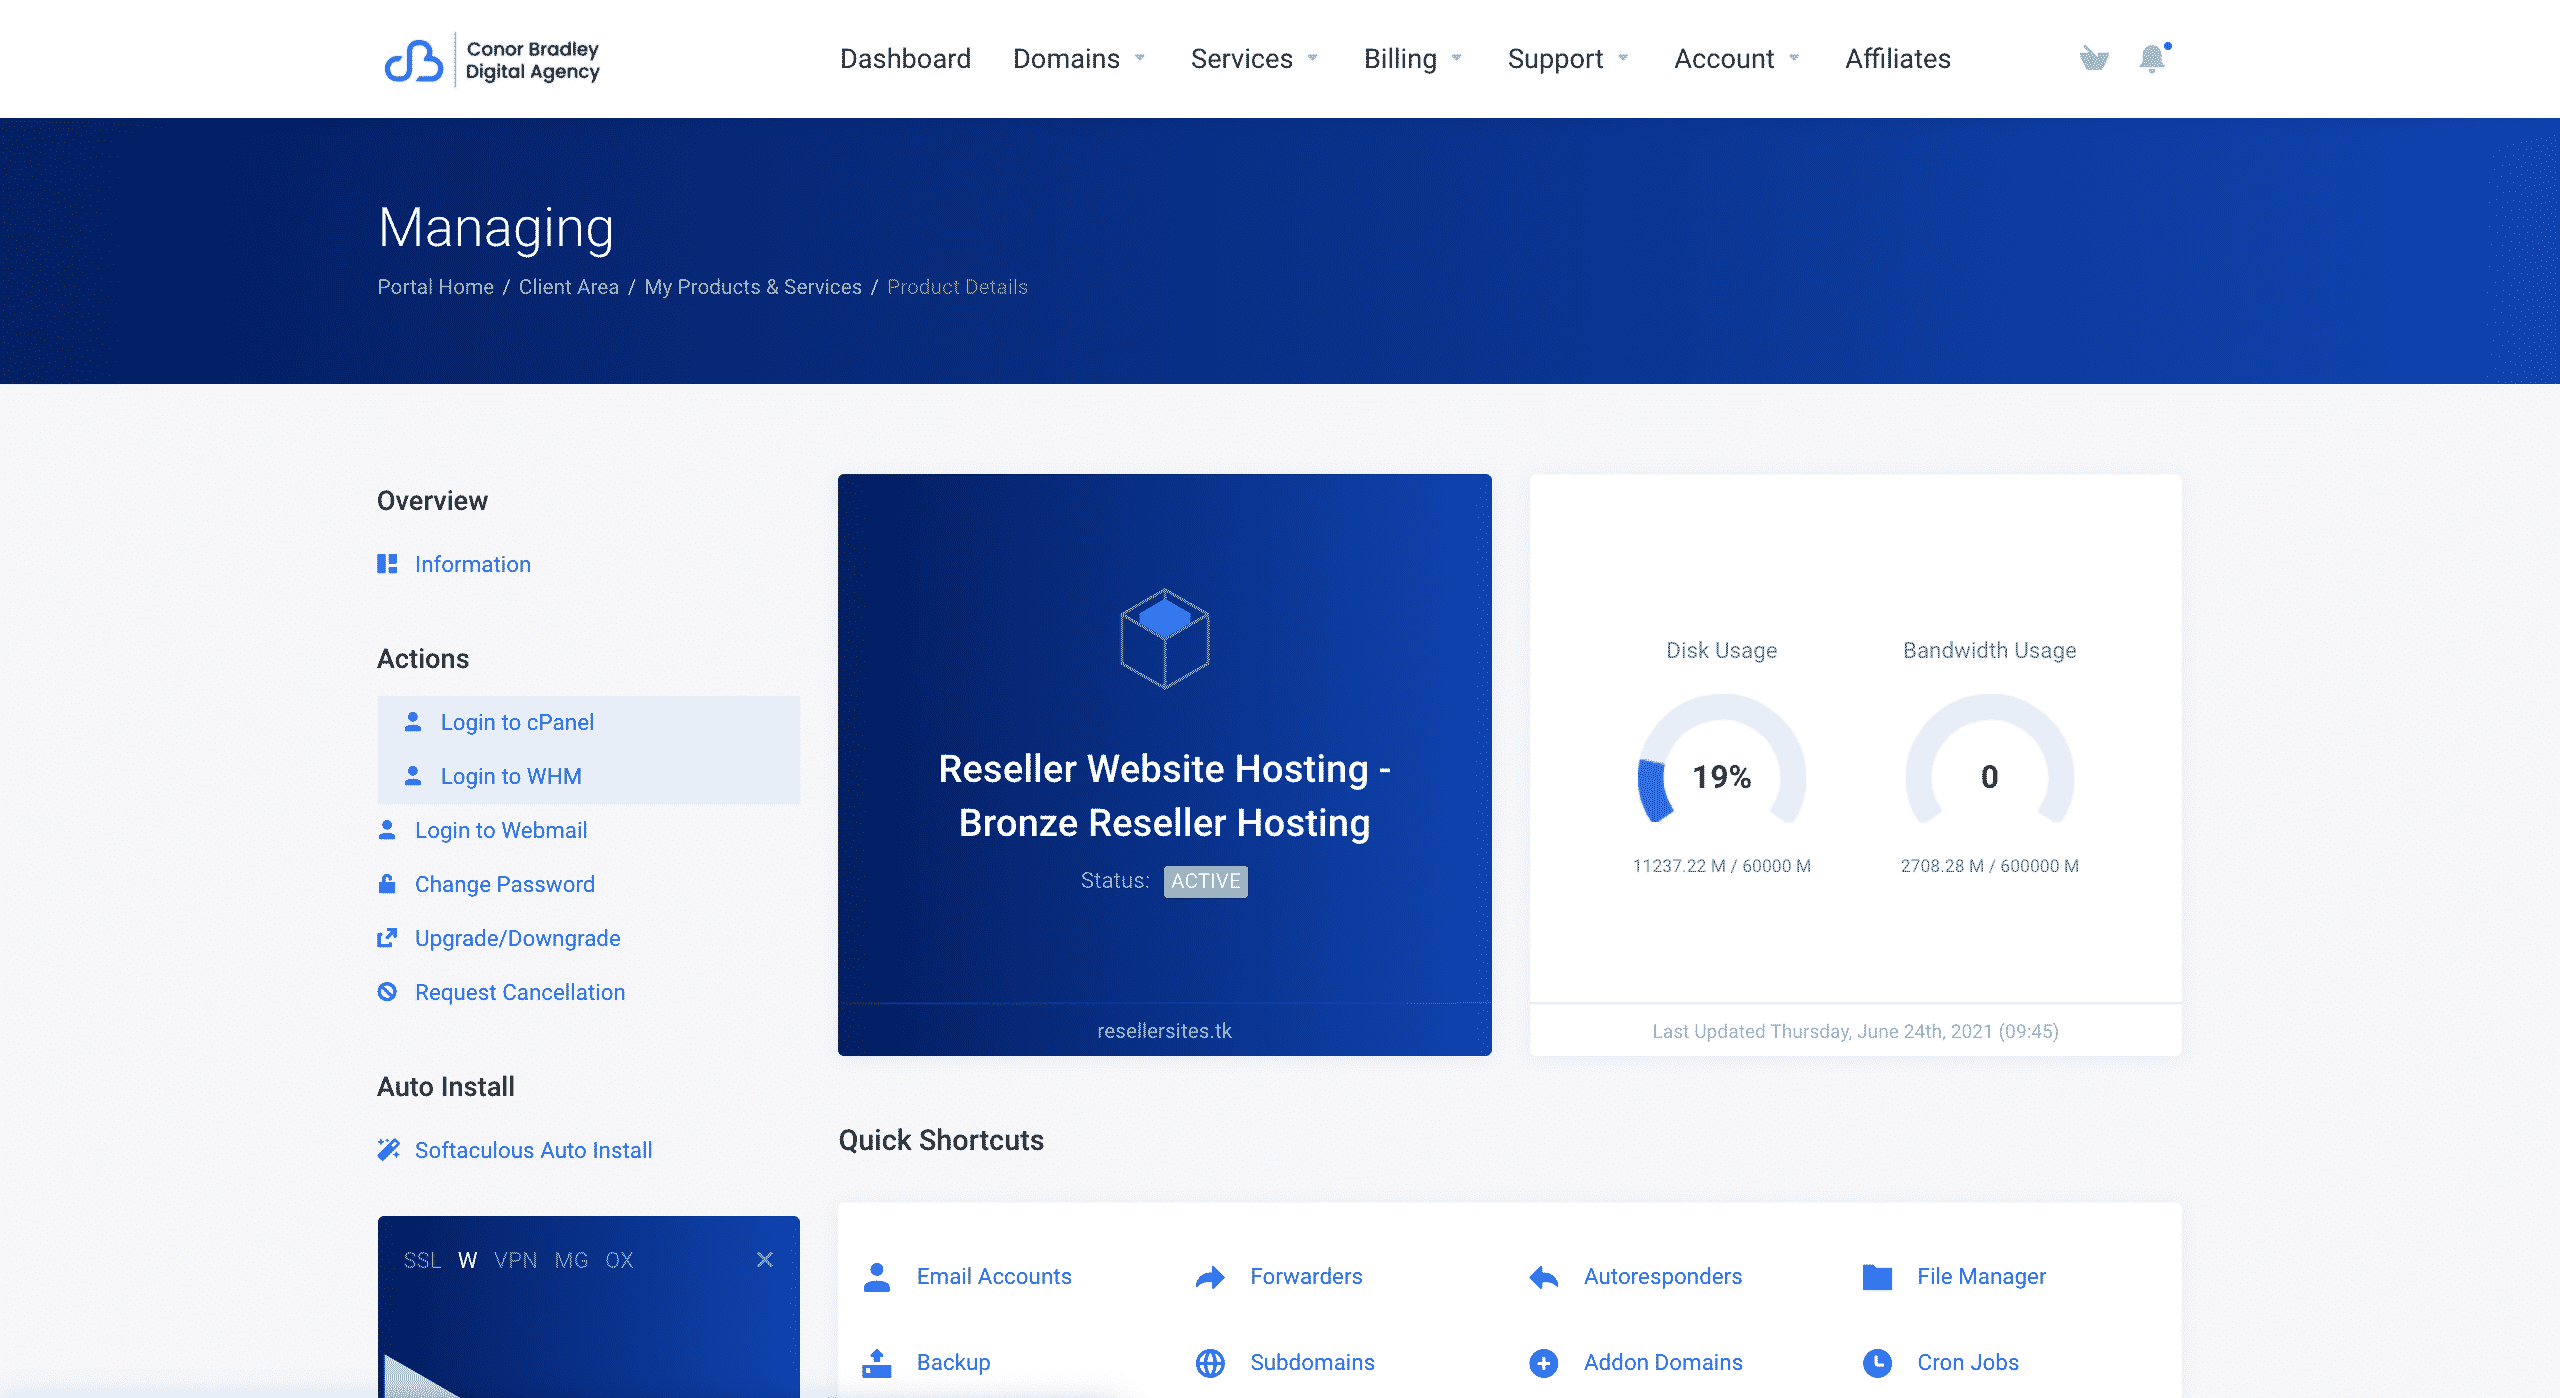This screenshot has width=2560, height=1398.
Task: Open the notifications bell icon
Action: click(x=2153, y=59)
